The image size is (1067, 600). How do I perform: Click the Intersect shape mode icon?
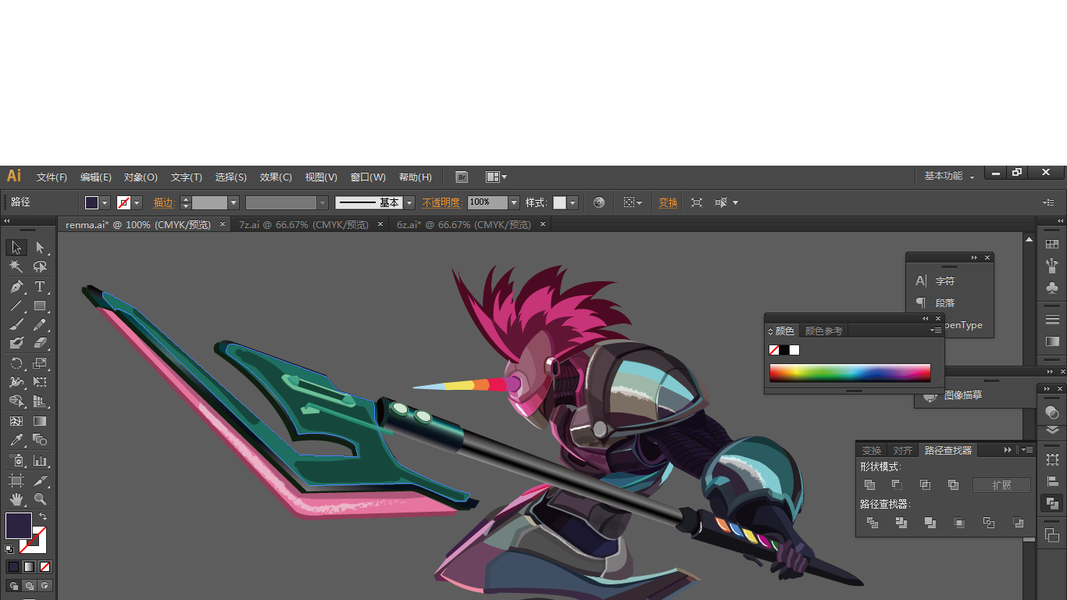tap(925, 485)
